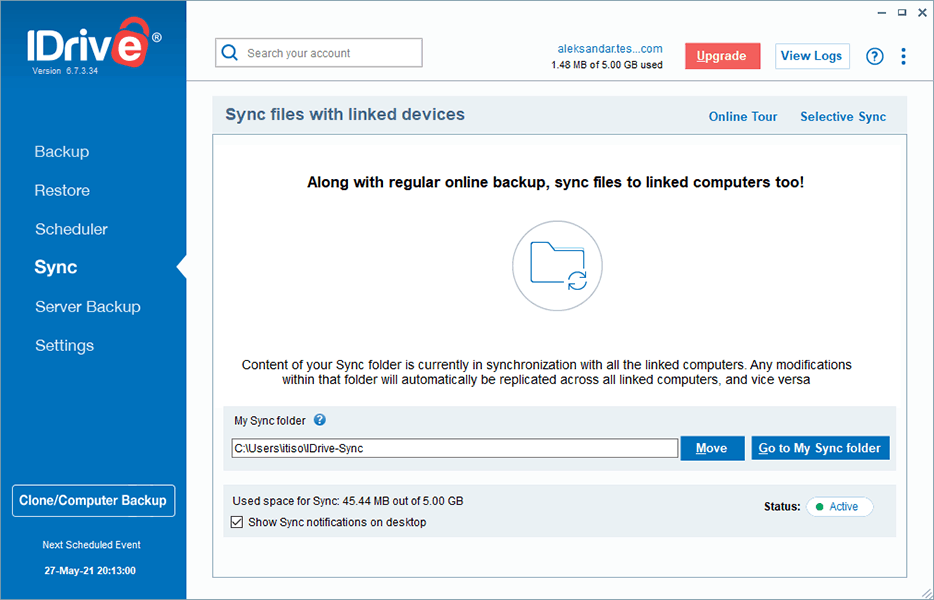
Task: Close the IDrive window
Action: tap(921, 13)
